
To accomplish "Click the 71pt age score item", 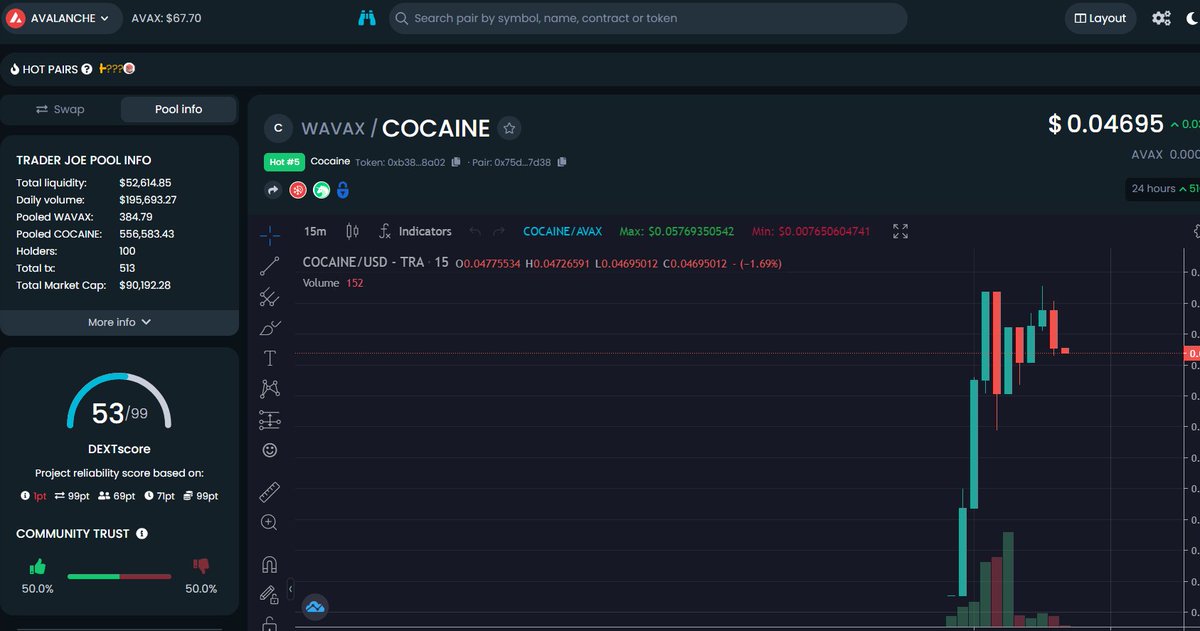I will [160, 496].
